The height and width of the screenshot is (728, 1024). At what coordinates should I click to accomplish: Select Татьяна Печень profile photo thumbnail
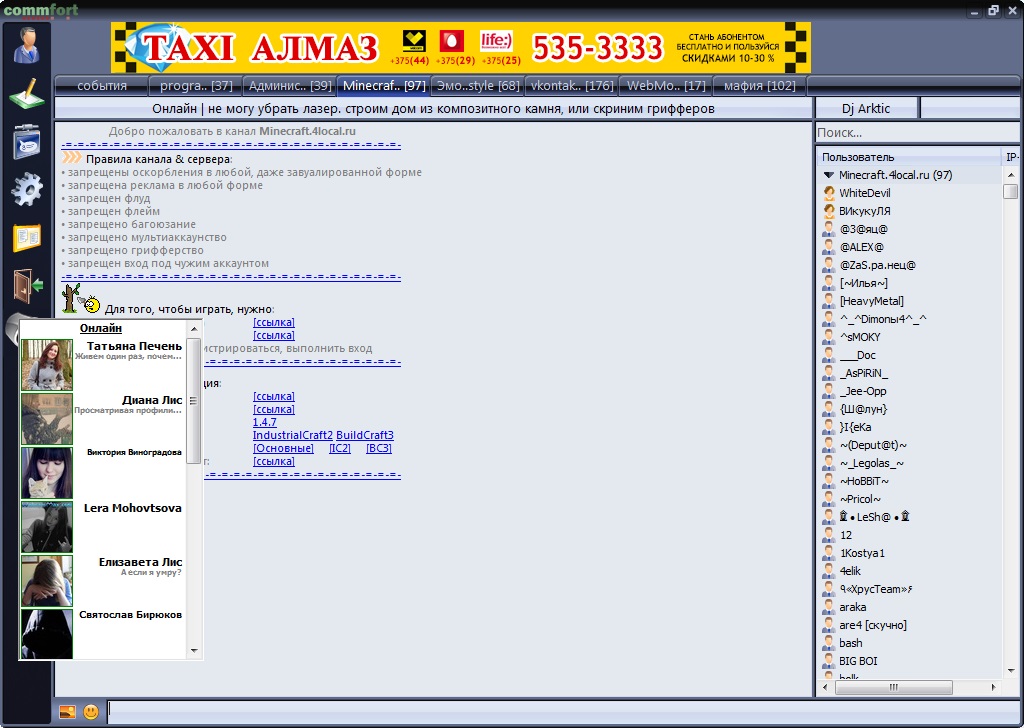[x=47, y=365]
